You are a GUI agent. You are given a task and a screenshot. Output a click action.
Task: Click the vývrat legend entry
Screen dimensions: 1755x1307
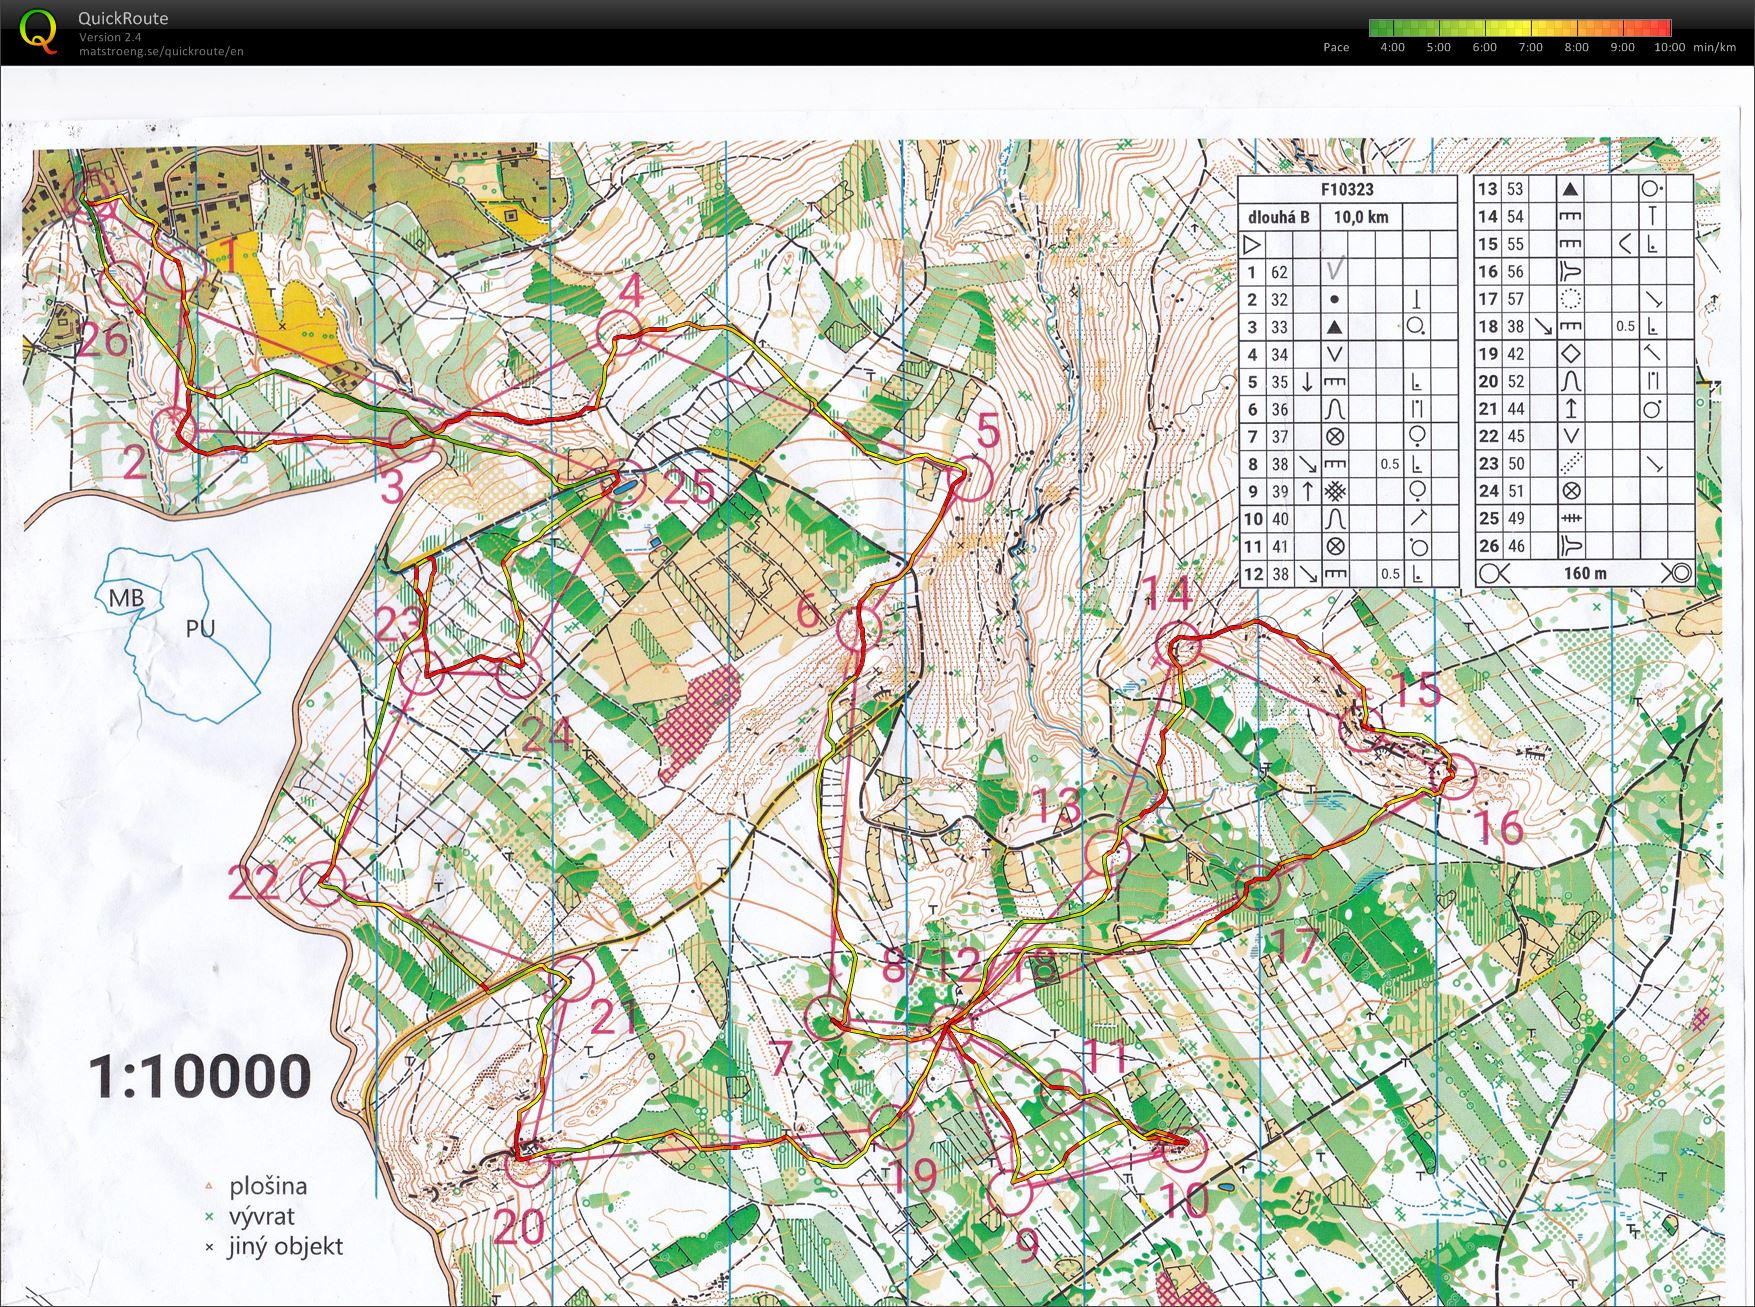tap(251, 1217)
